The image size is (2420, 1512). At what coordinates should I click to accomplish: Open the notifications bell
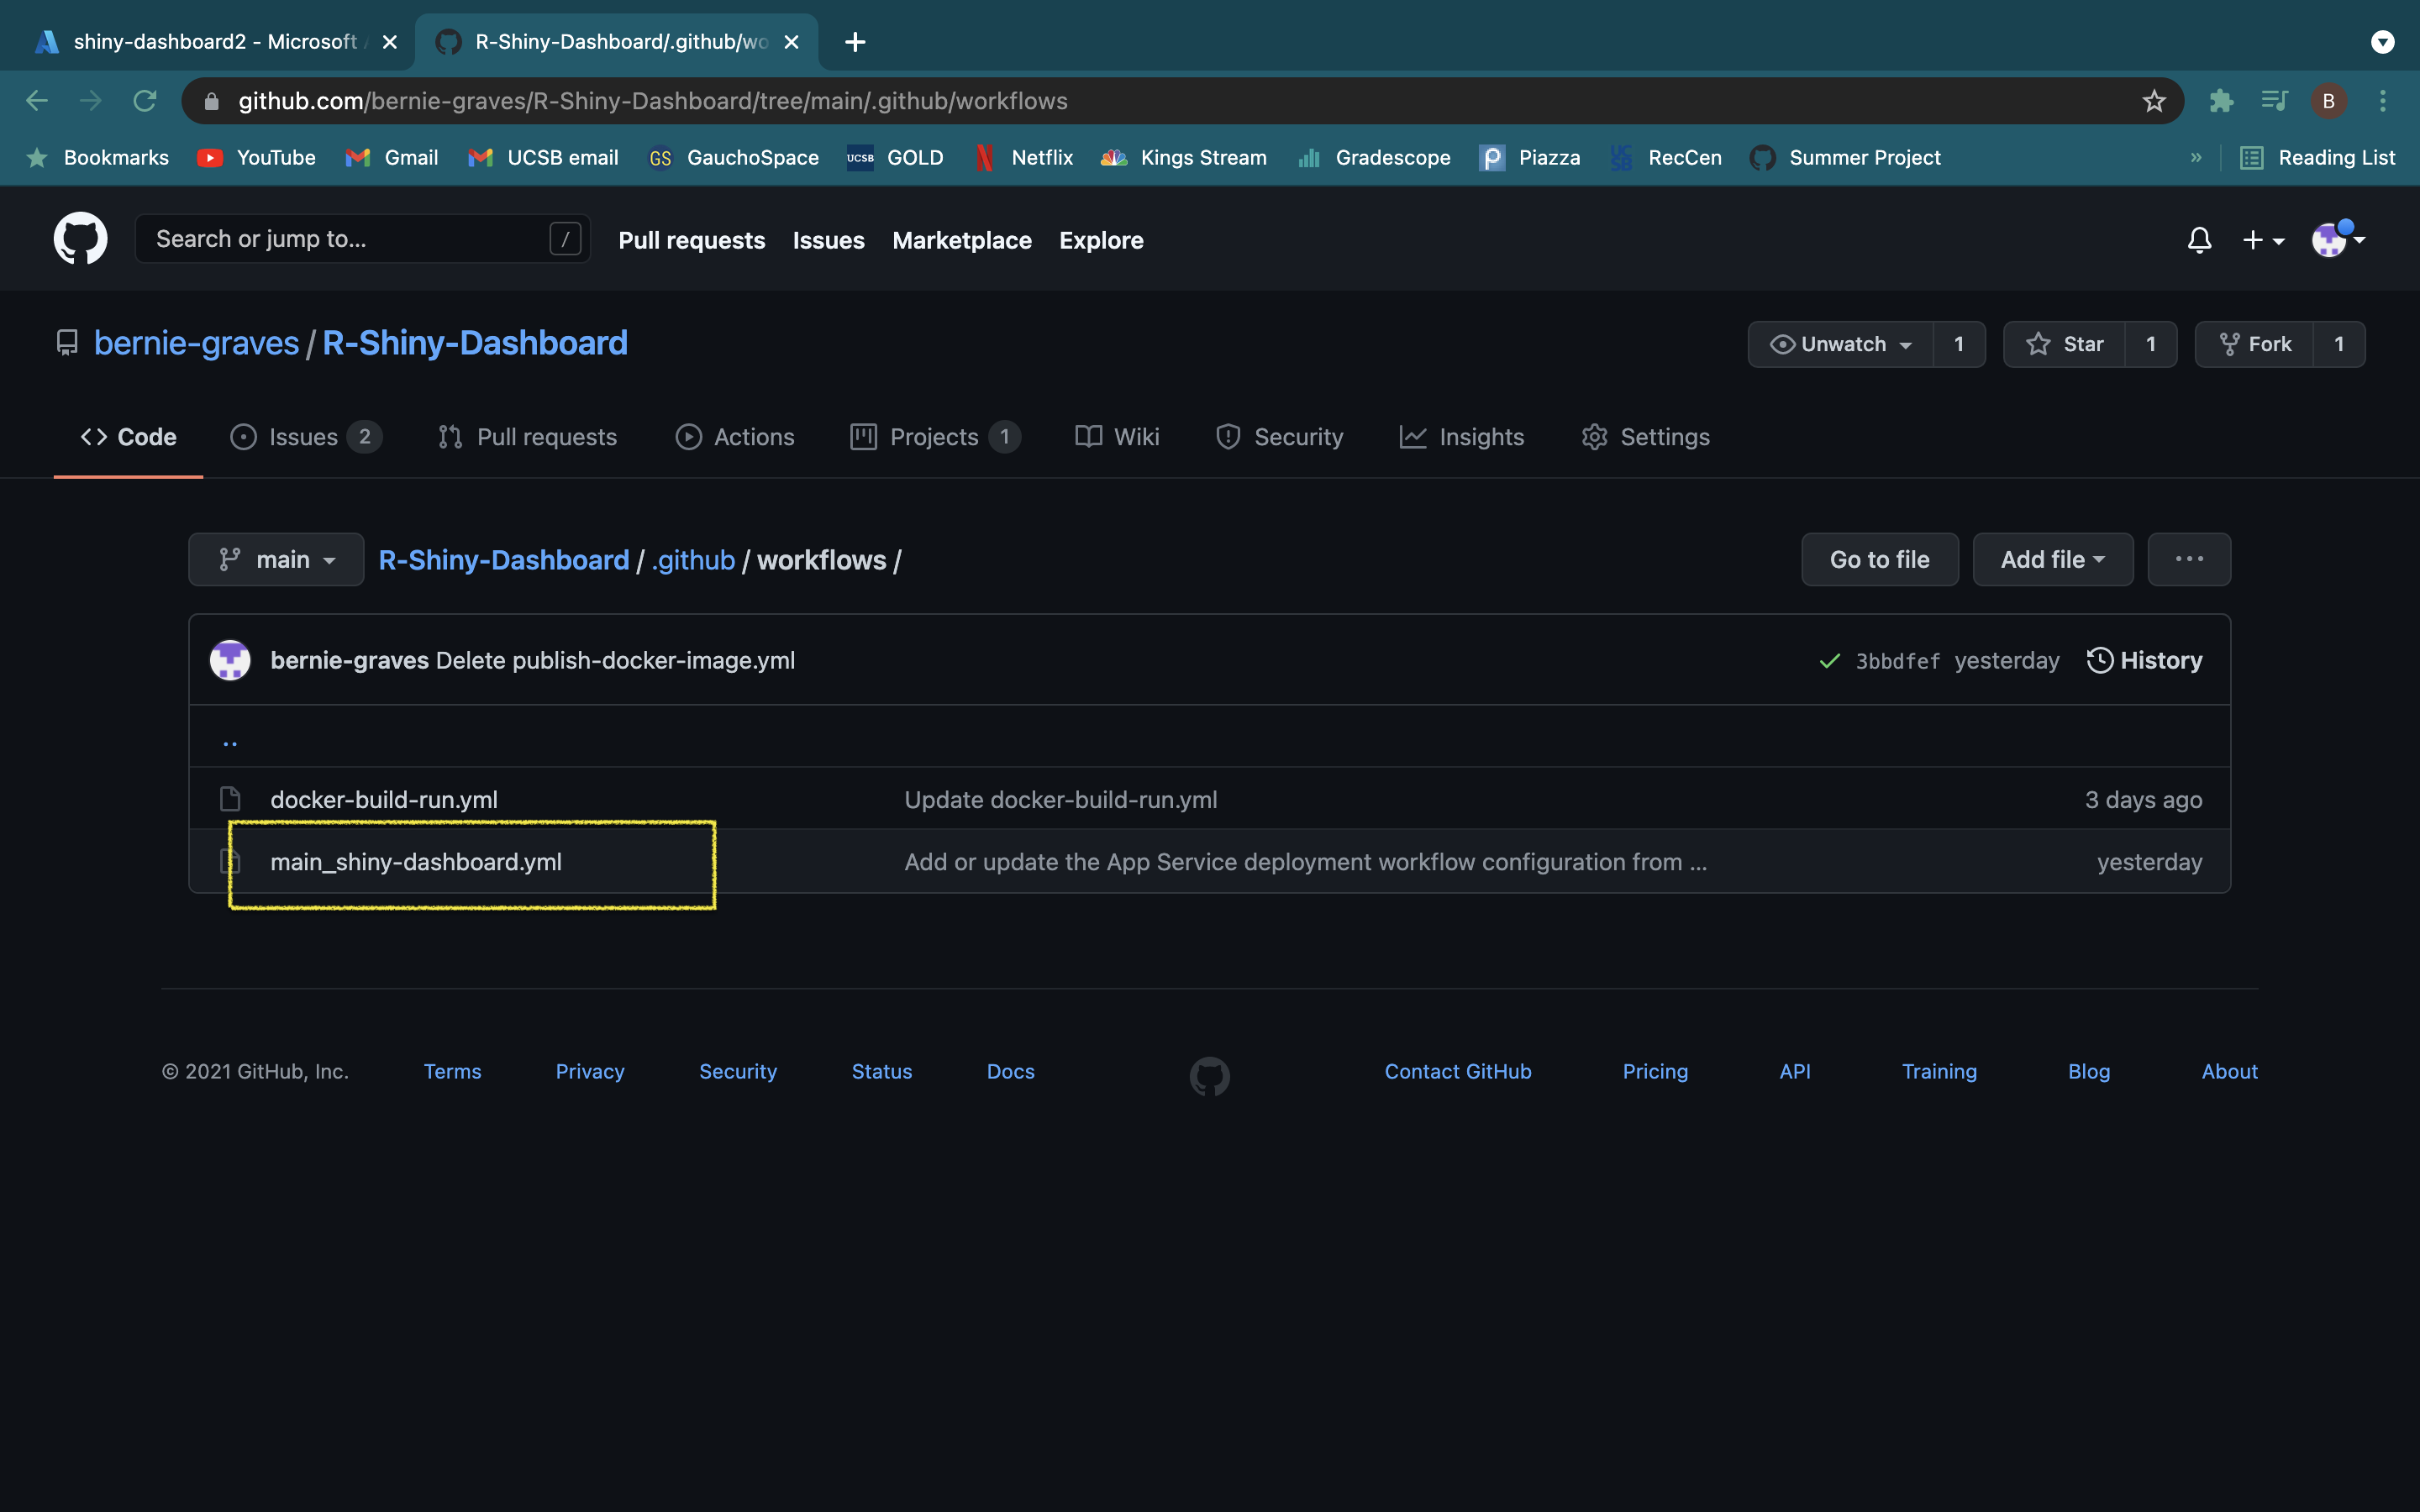(x=2199, y=240)
